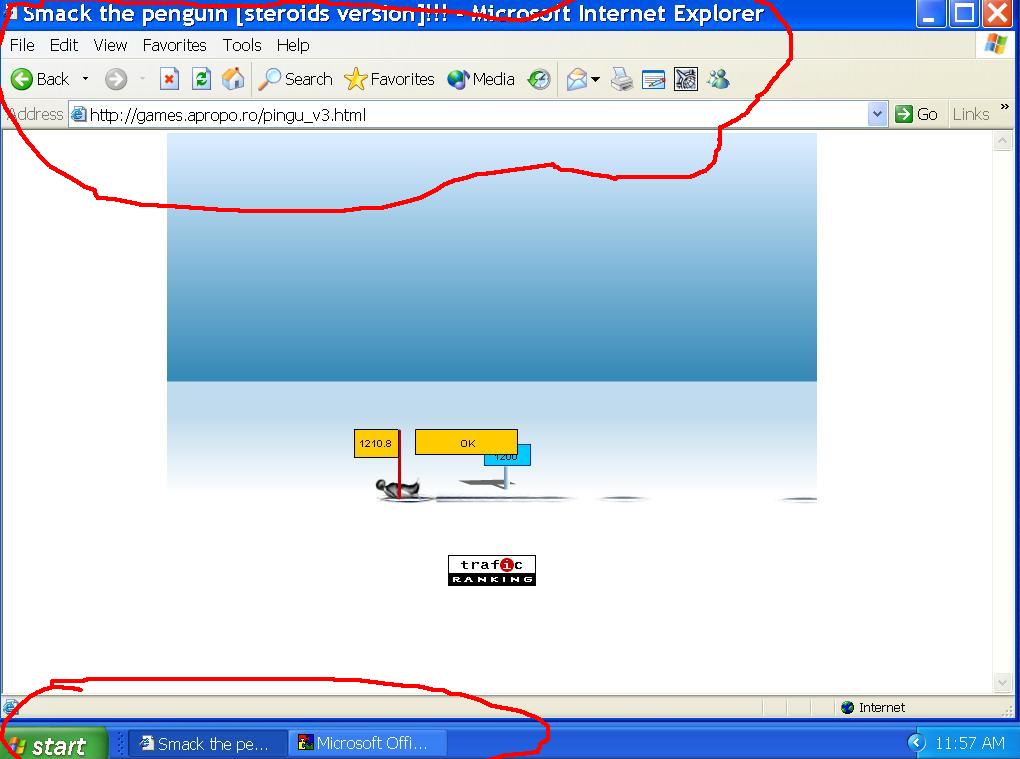This screenshot has height=759, width=1020.
Task: Open the Favorites star pane
Action: (389, 79)
